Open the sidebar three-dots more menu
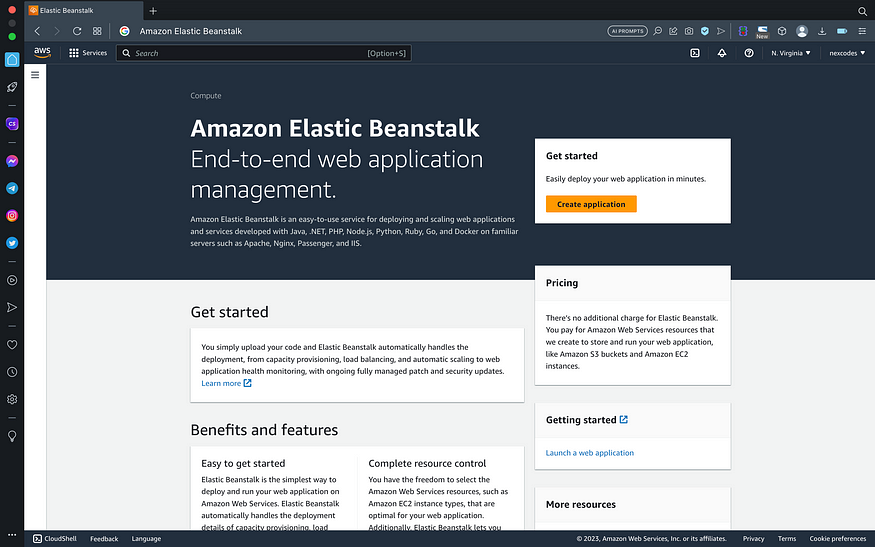Screen dimensions: 875x547 (12, 534)
